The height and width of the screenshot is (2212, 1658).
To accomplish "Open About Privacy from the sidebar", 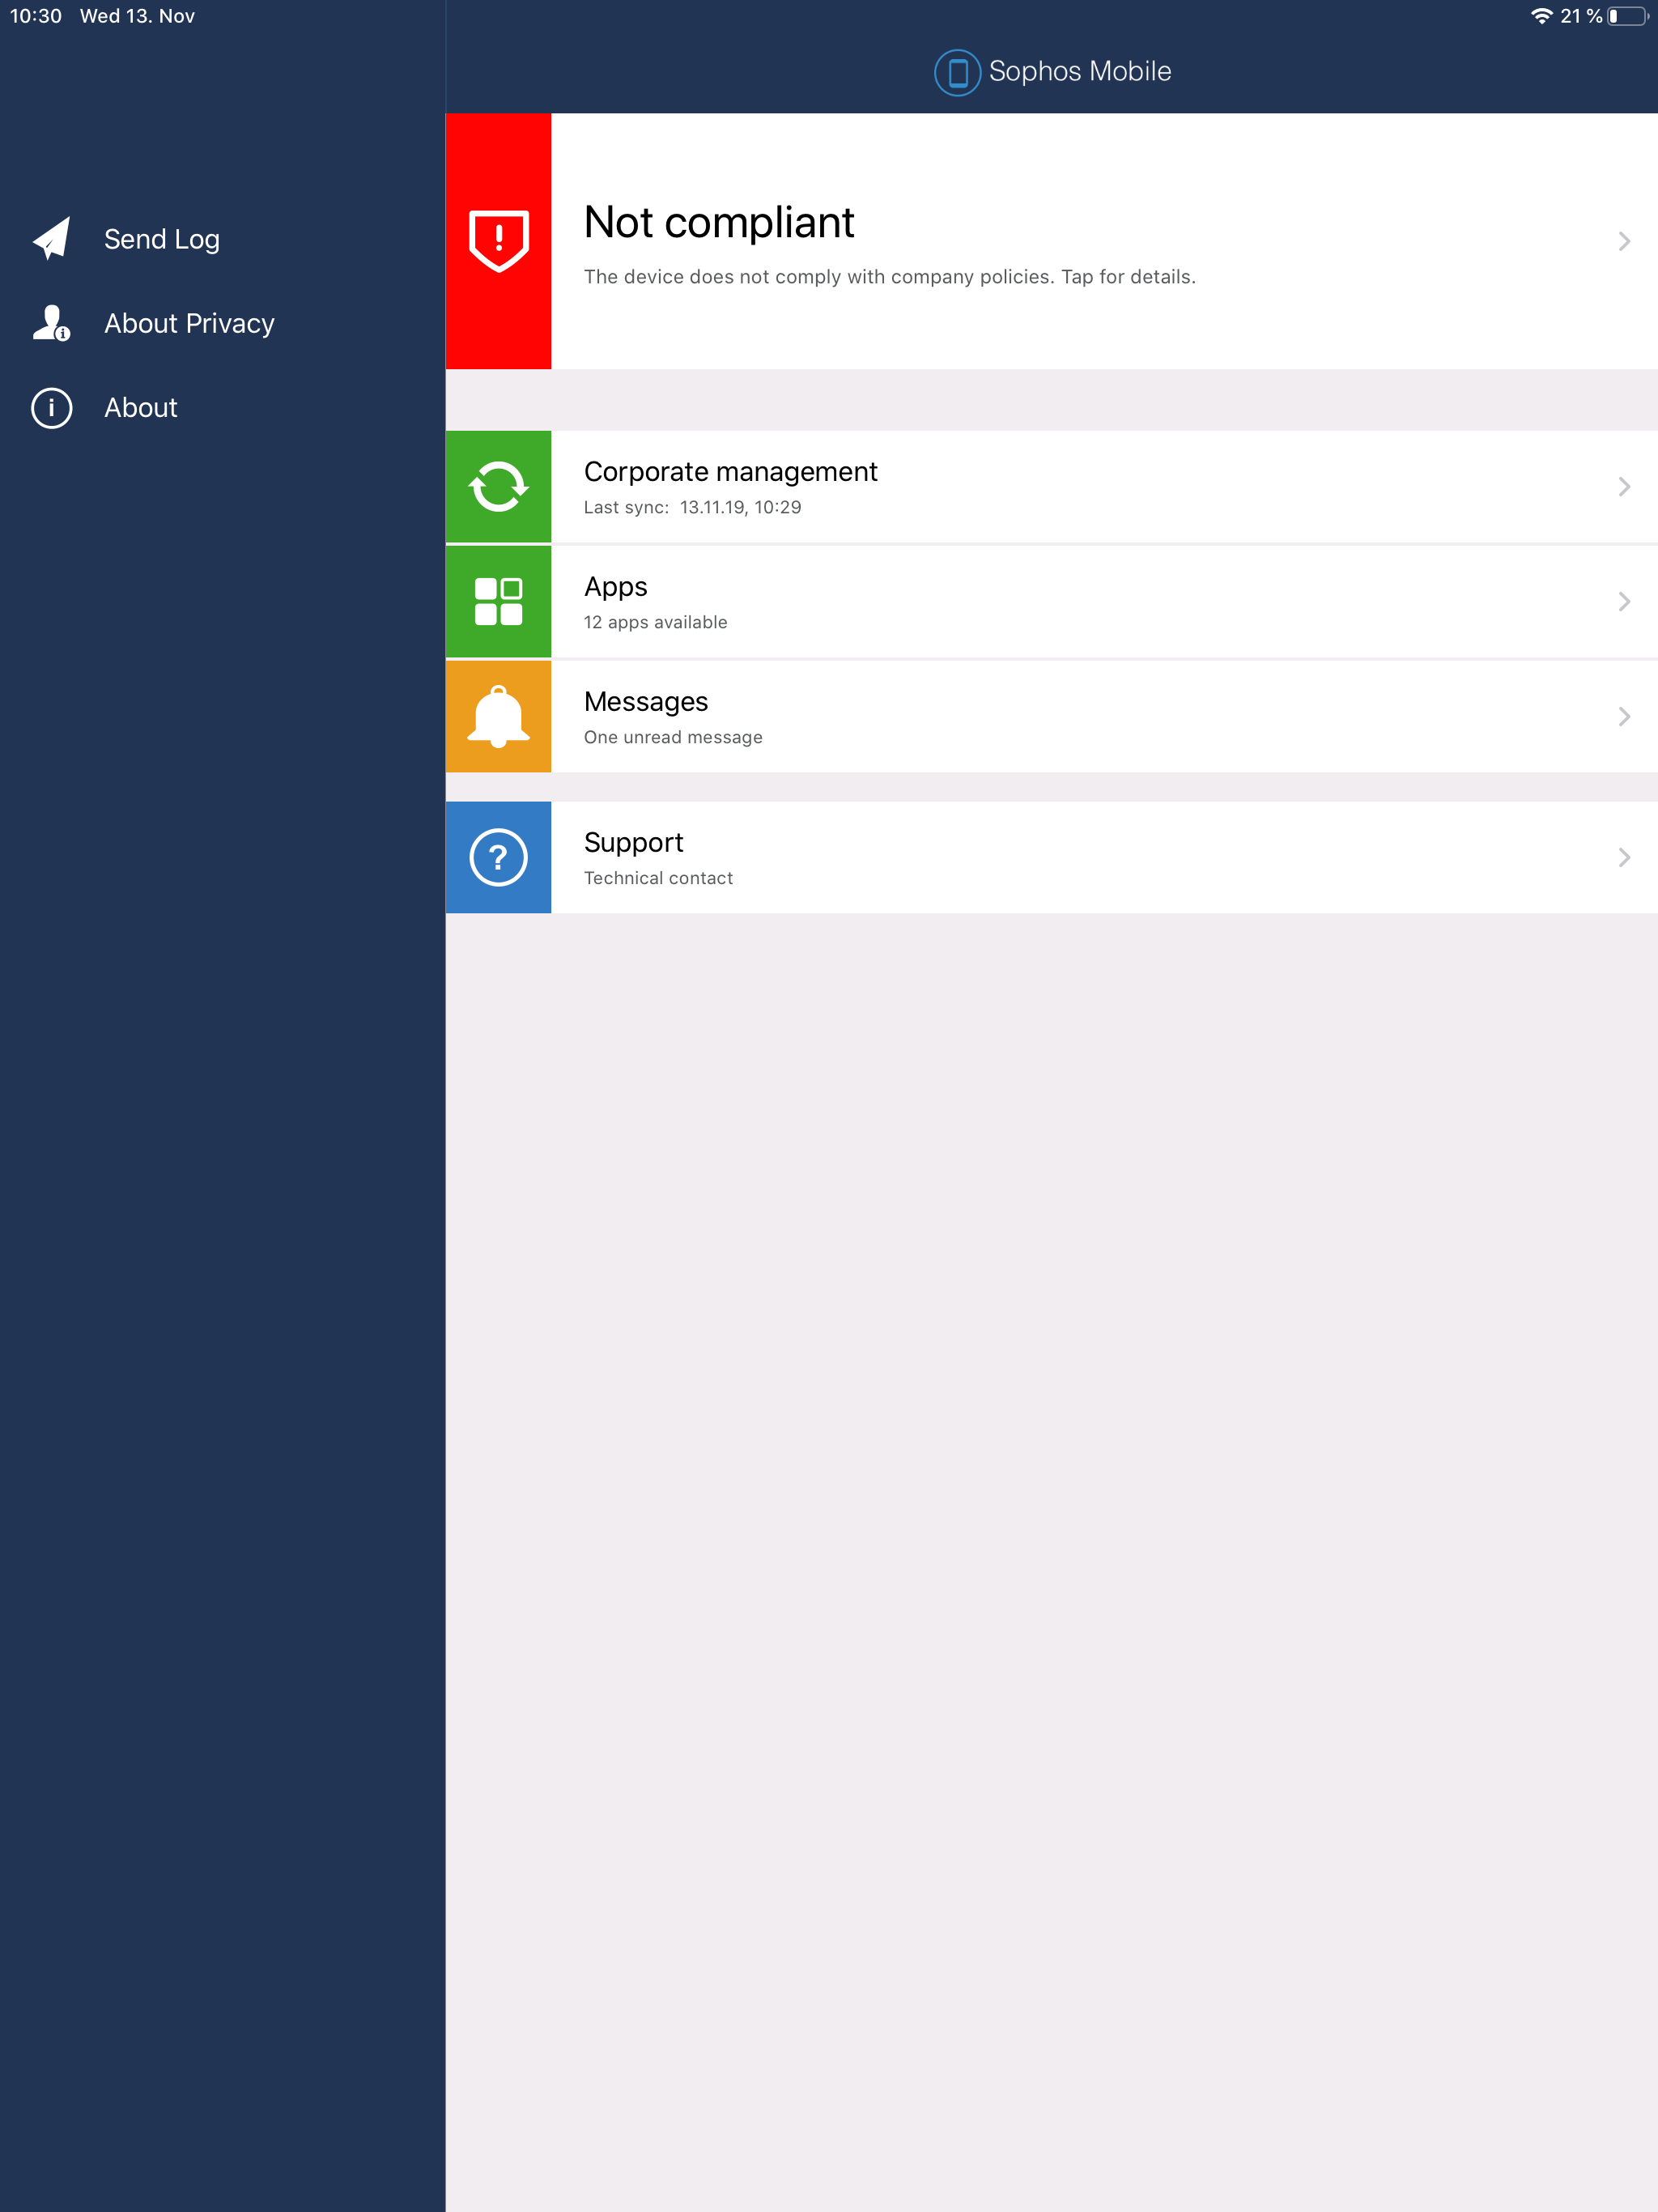I will pos(189,323).
